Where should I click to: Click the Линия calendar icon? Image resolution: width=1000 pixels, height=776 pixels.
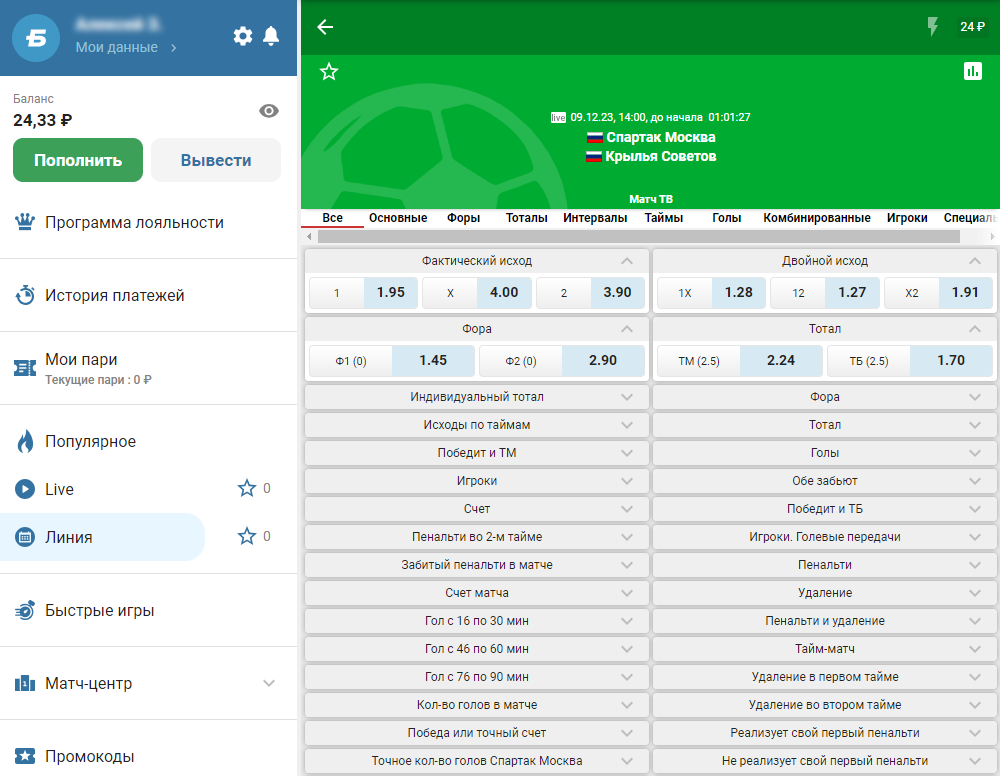pyautogui.click(x=25, y=537)
